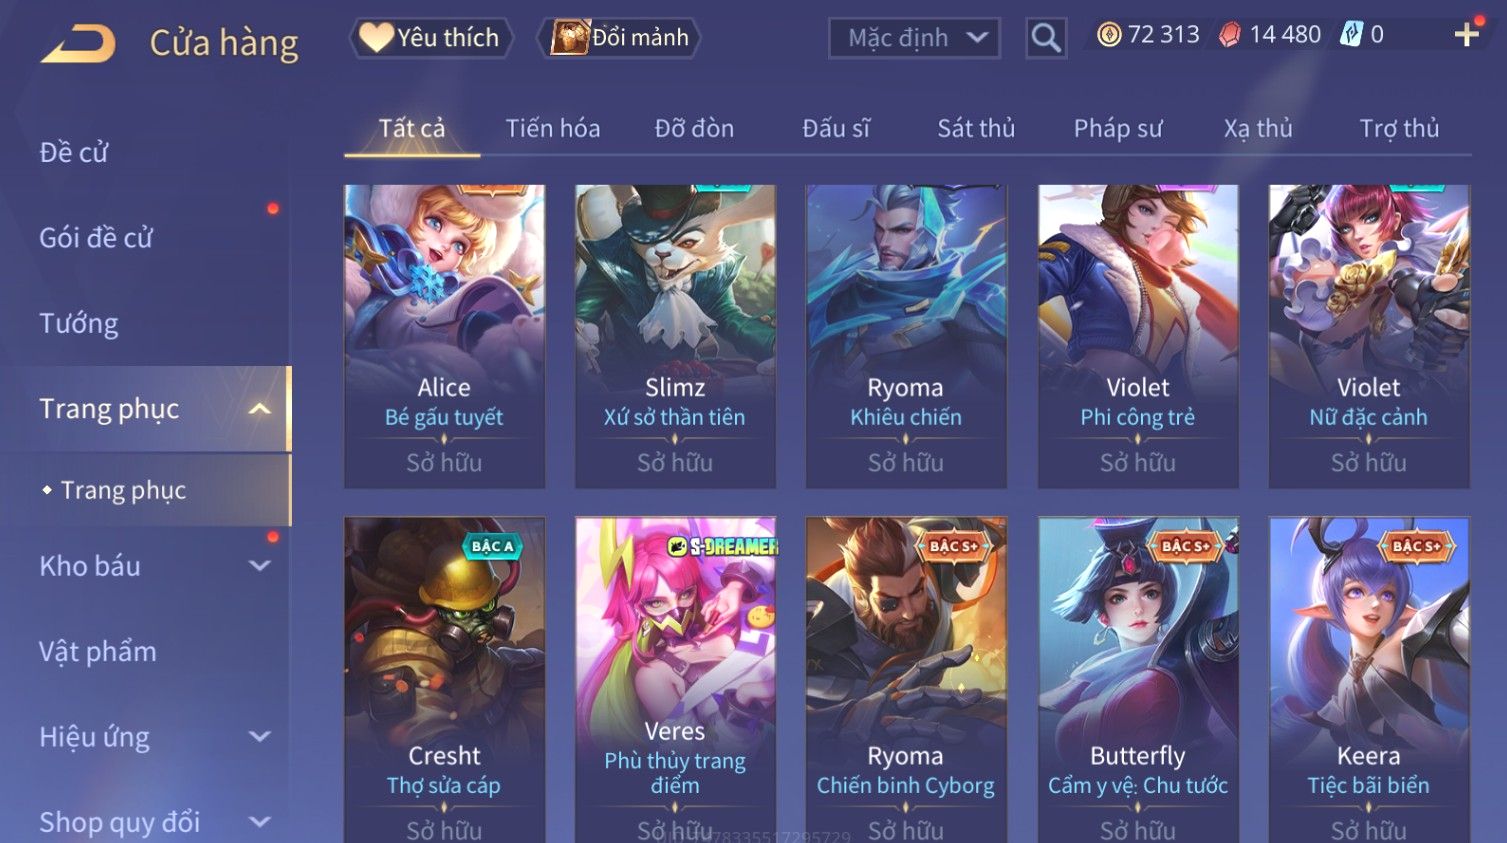Switch to the Sát thủ tab
1507x843 pixels.
976,128
